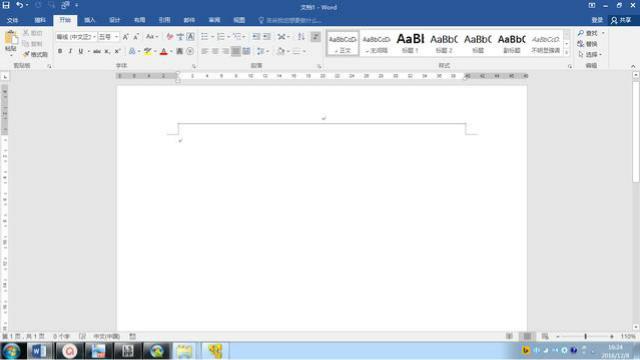Click the sort A-Z icon
Screen dimensions: 640x360
301,37
